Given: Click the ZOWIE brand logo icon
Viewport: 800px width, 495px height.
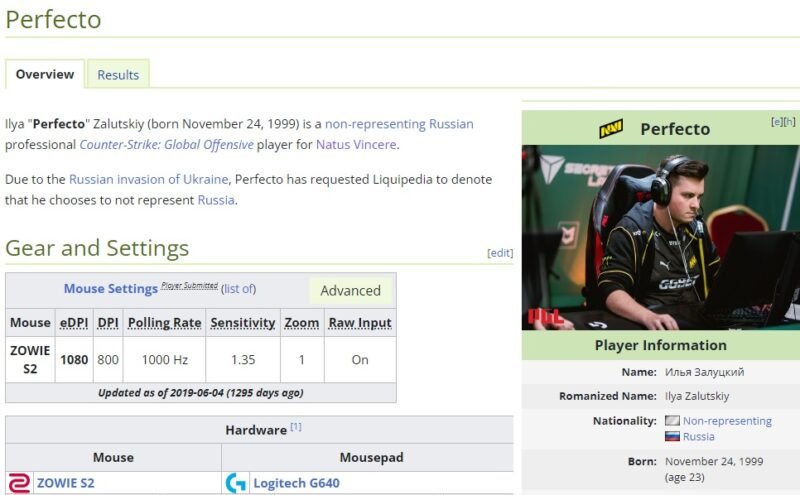Looking at the screenshot, I should point(19,483).
